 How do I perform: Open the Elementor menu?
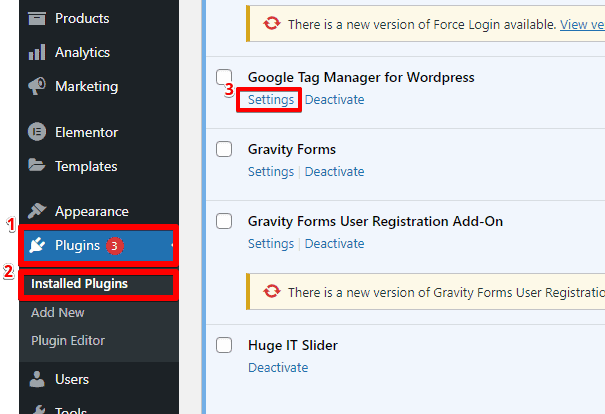coord(86,132)
